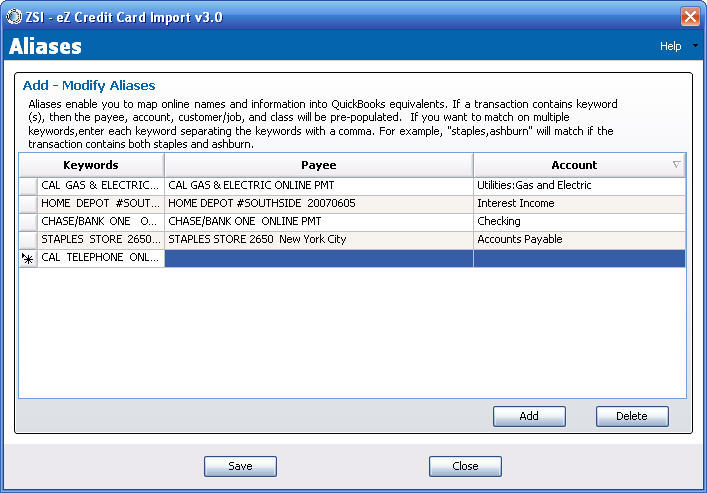Click the Save button
This screenshot has width=707, height=493.
tap(240, 466)
